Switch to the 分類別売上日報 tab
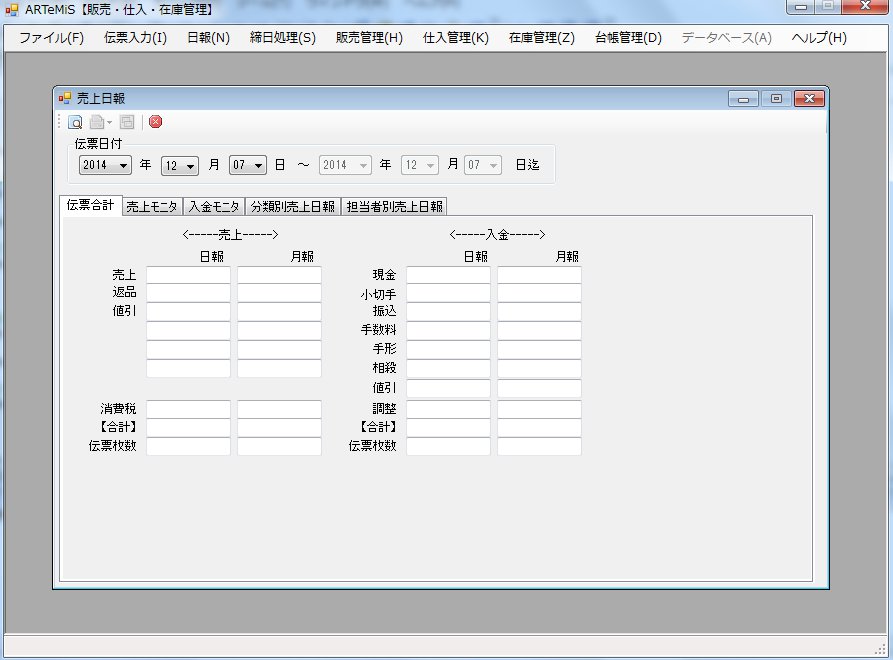The image size is (893, 660). coord(293,207)
